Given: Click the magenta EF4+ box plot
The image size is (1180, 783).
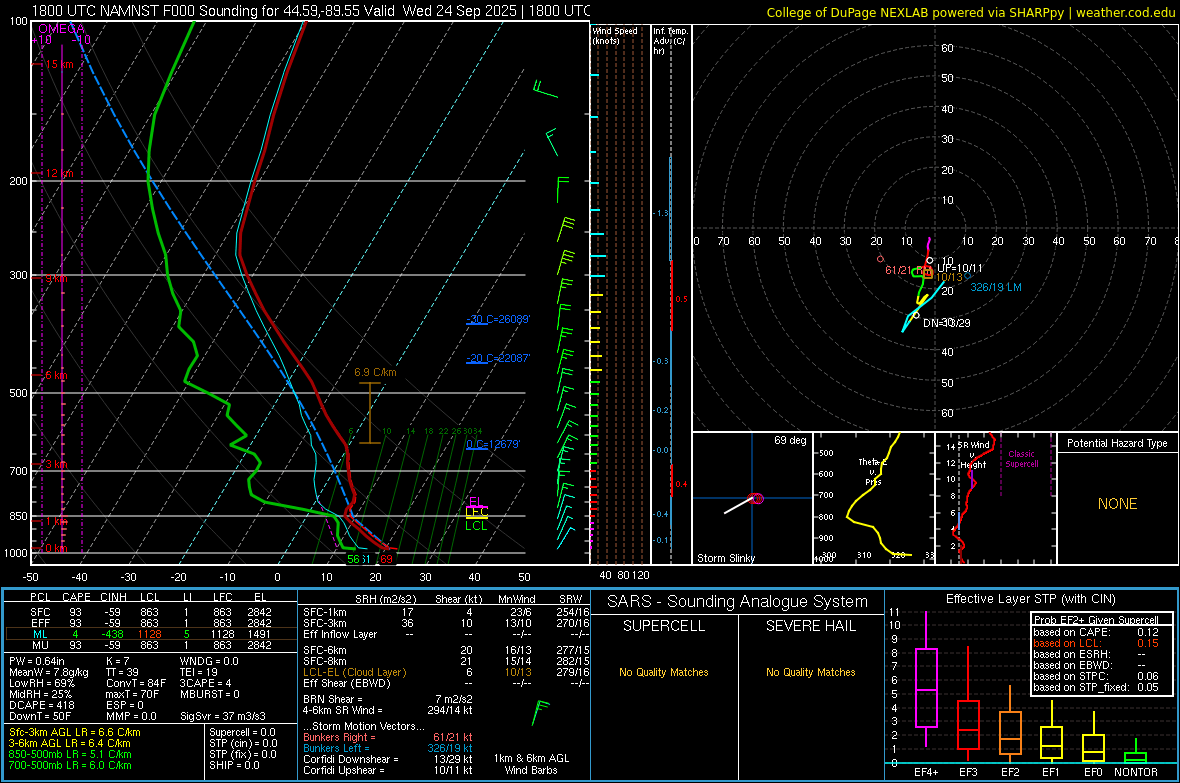Looking at the screenshot, I should point(926,680).
